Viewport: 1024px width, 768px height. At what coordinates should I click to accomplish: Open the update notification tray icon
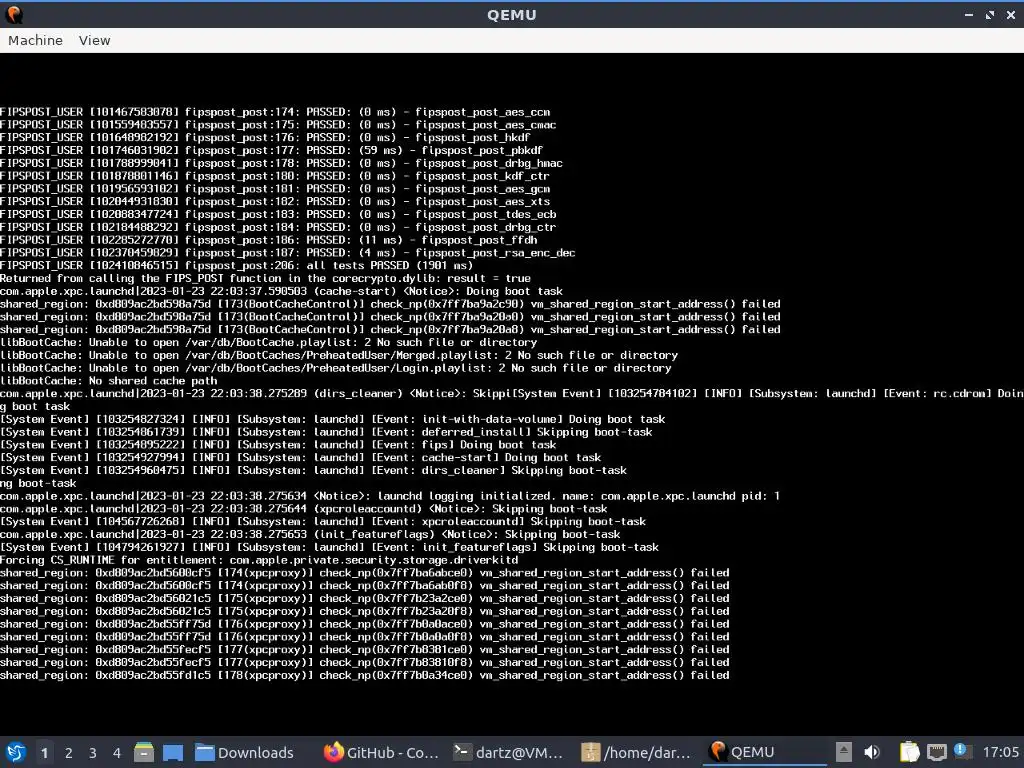(961, 750)
